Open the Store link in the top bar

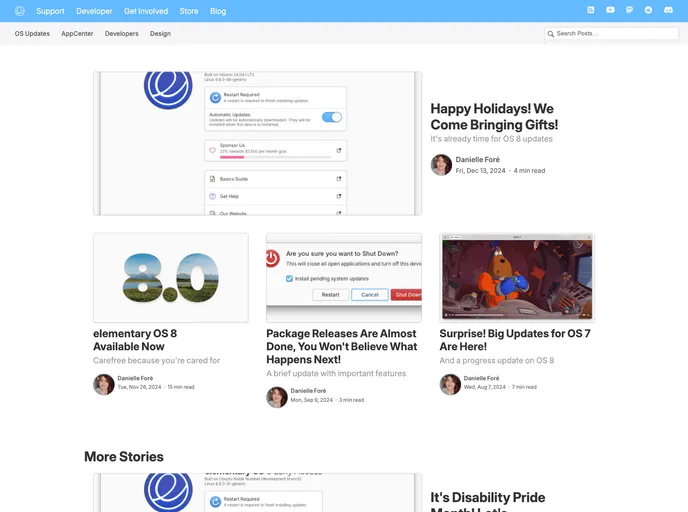(189, 11)
